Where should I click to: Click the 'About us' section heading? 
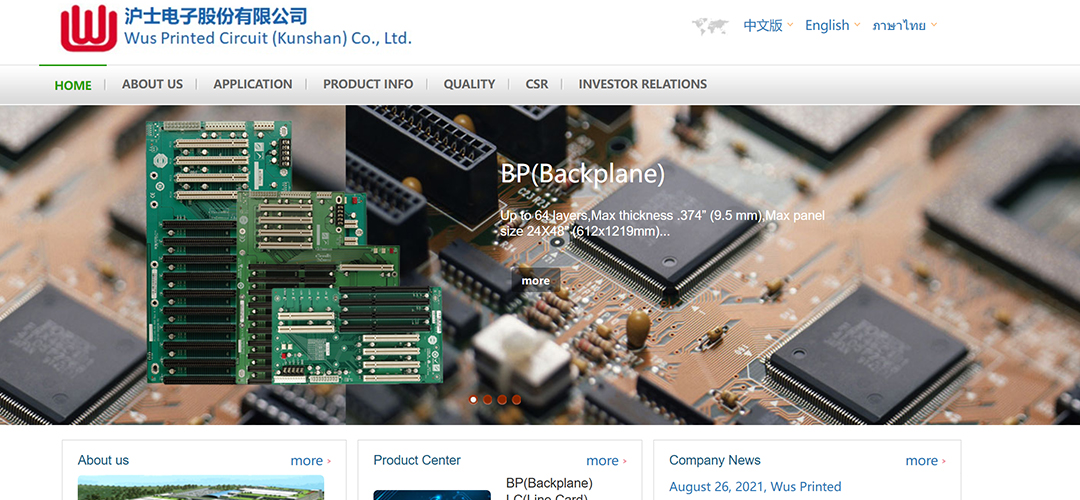[103, 460]
